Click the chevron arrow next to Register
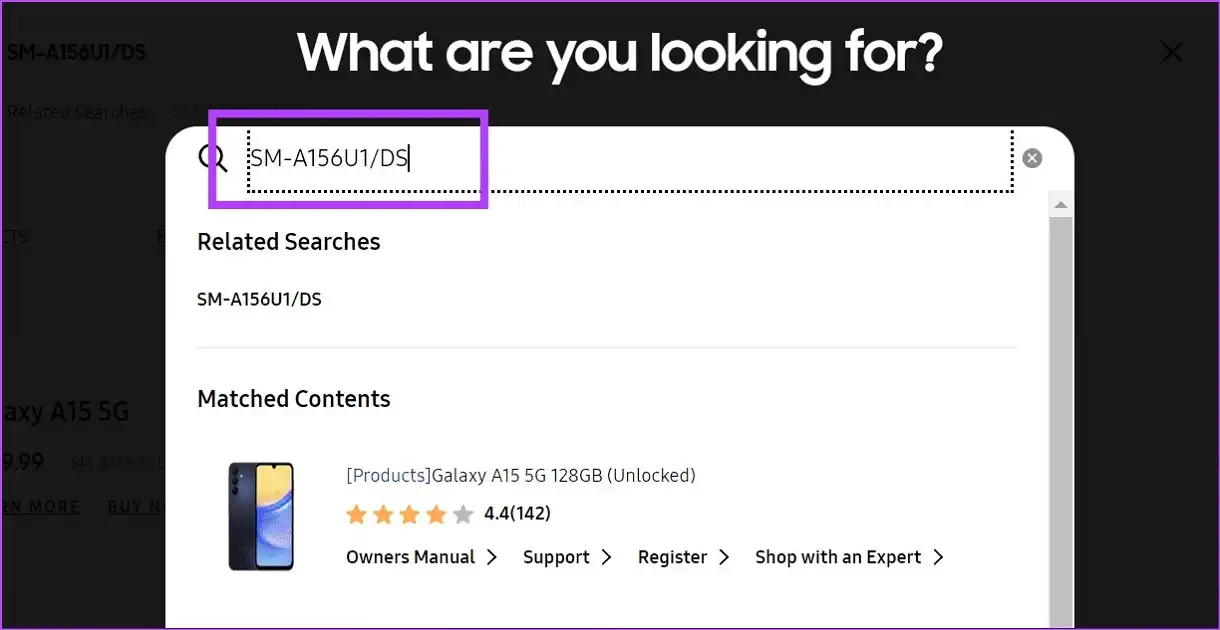 (724, 557)
